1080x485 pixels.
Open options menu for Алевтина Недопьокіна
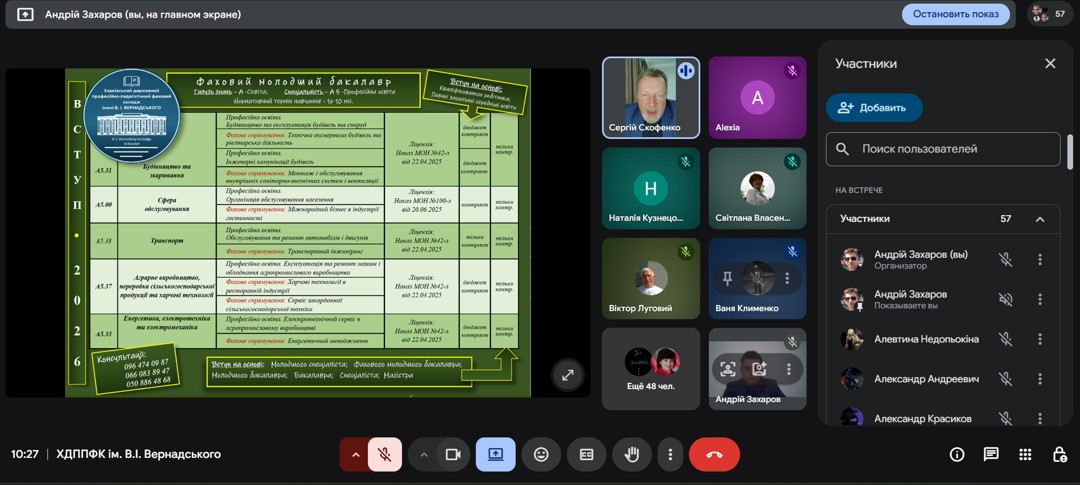1040,339
